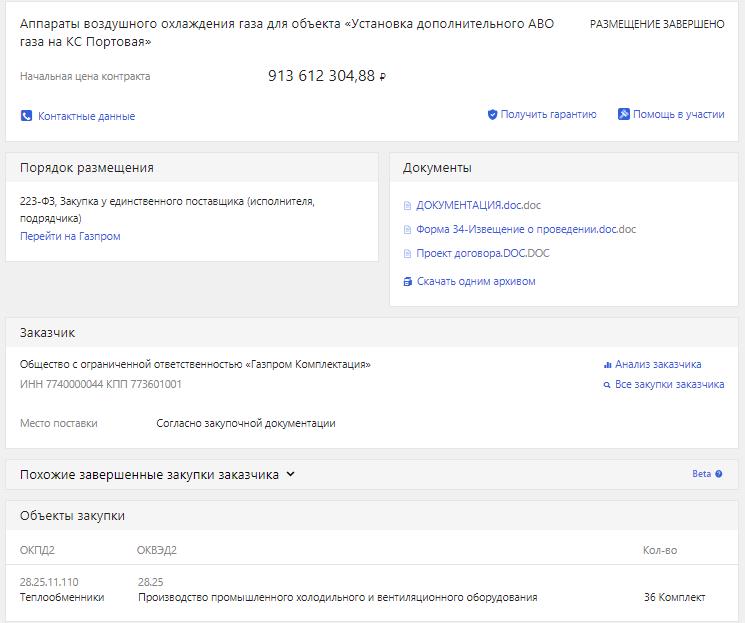745x623 pixels.
Task: Click the gavel icon for Помощь в участии
Action: [623, 114]
